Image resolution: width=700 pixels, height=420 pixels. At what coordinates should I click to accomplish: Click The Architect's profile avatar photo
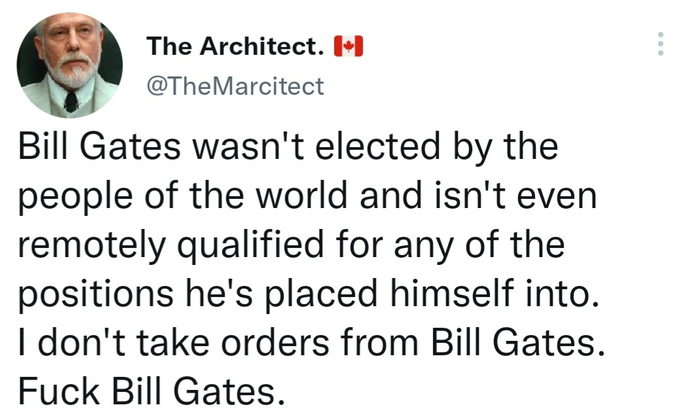pyautogui.click(x=70, y=64)
